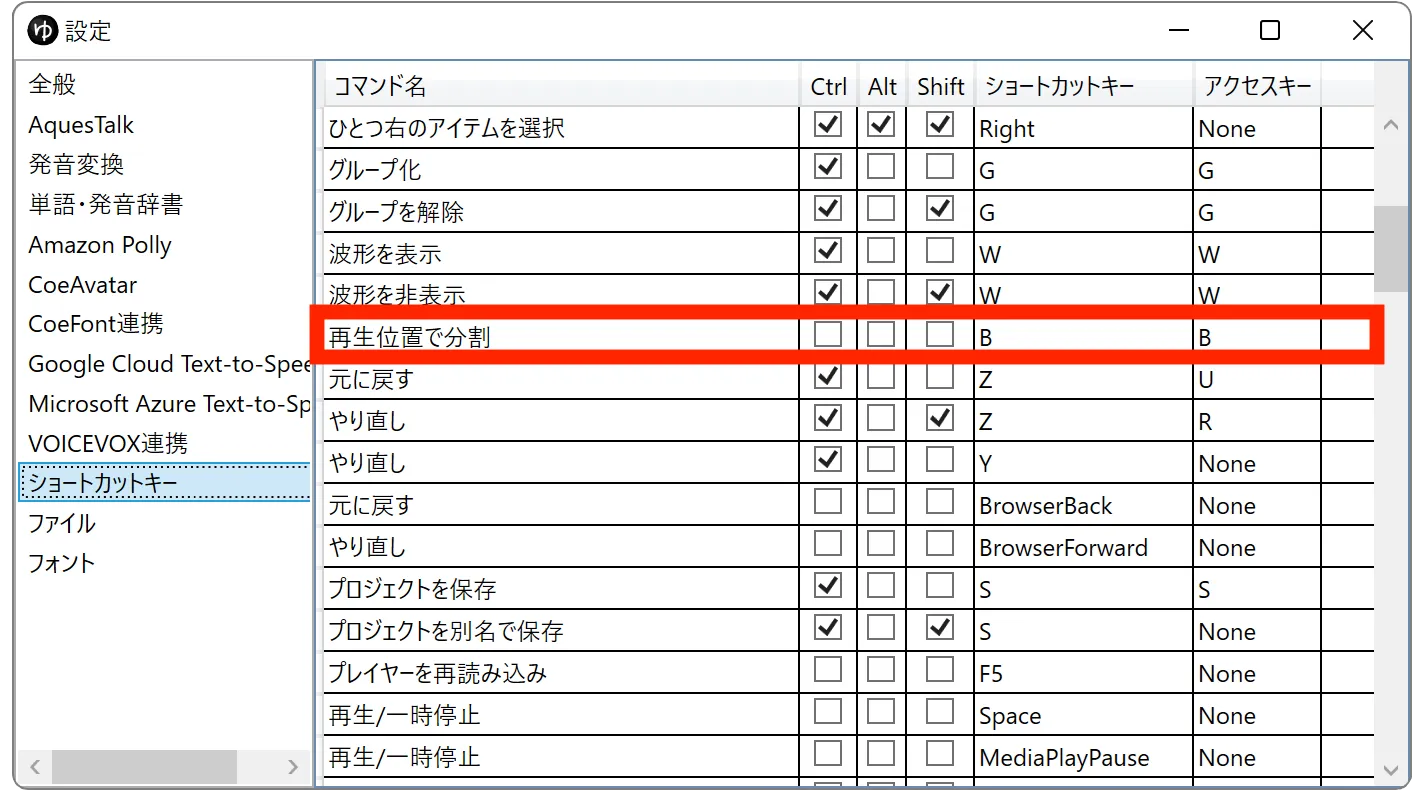Click the down arrow of the shortcut list scrollbar
The height and width of the screenshot is (802, 1424).
click(x=1390, y=769)
